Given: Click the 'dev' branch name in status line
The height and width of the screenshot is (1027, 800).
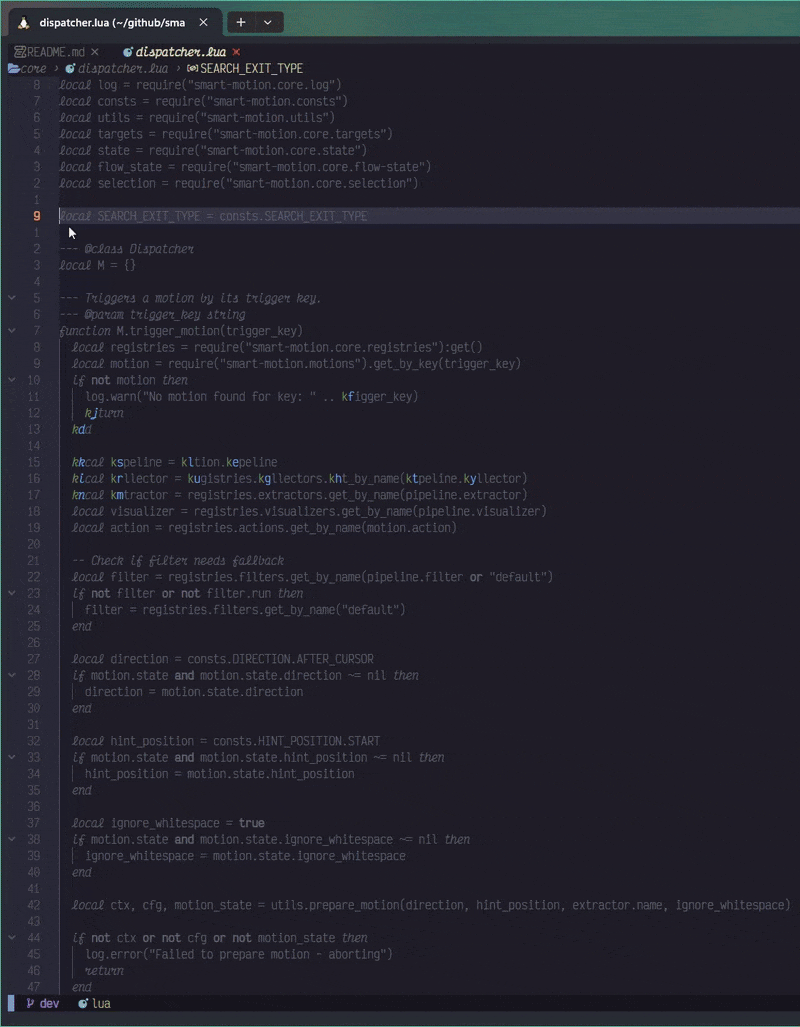Looking at the screenshot, I should click(49, 1003).
